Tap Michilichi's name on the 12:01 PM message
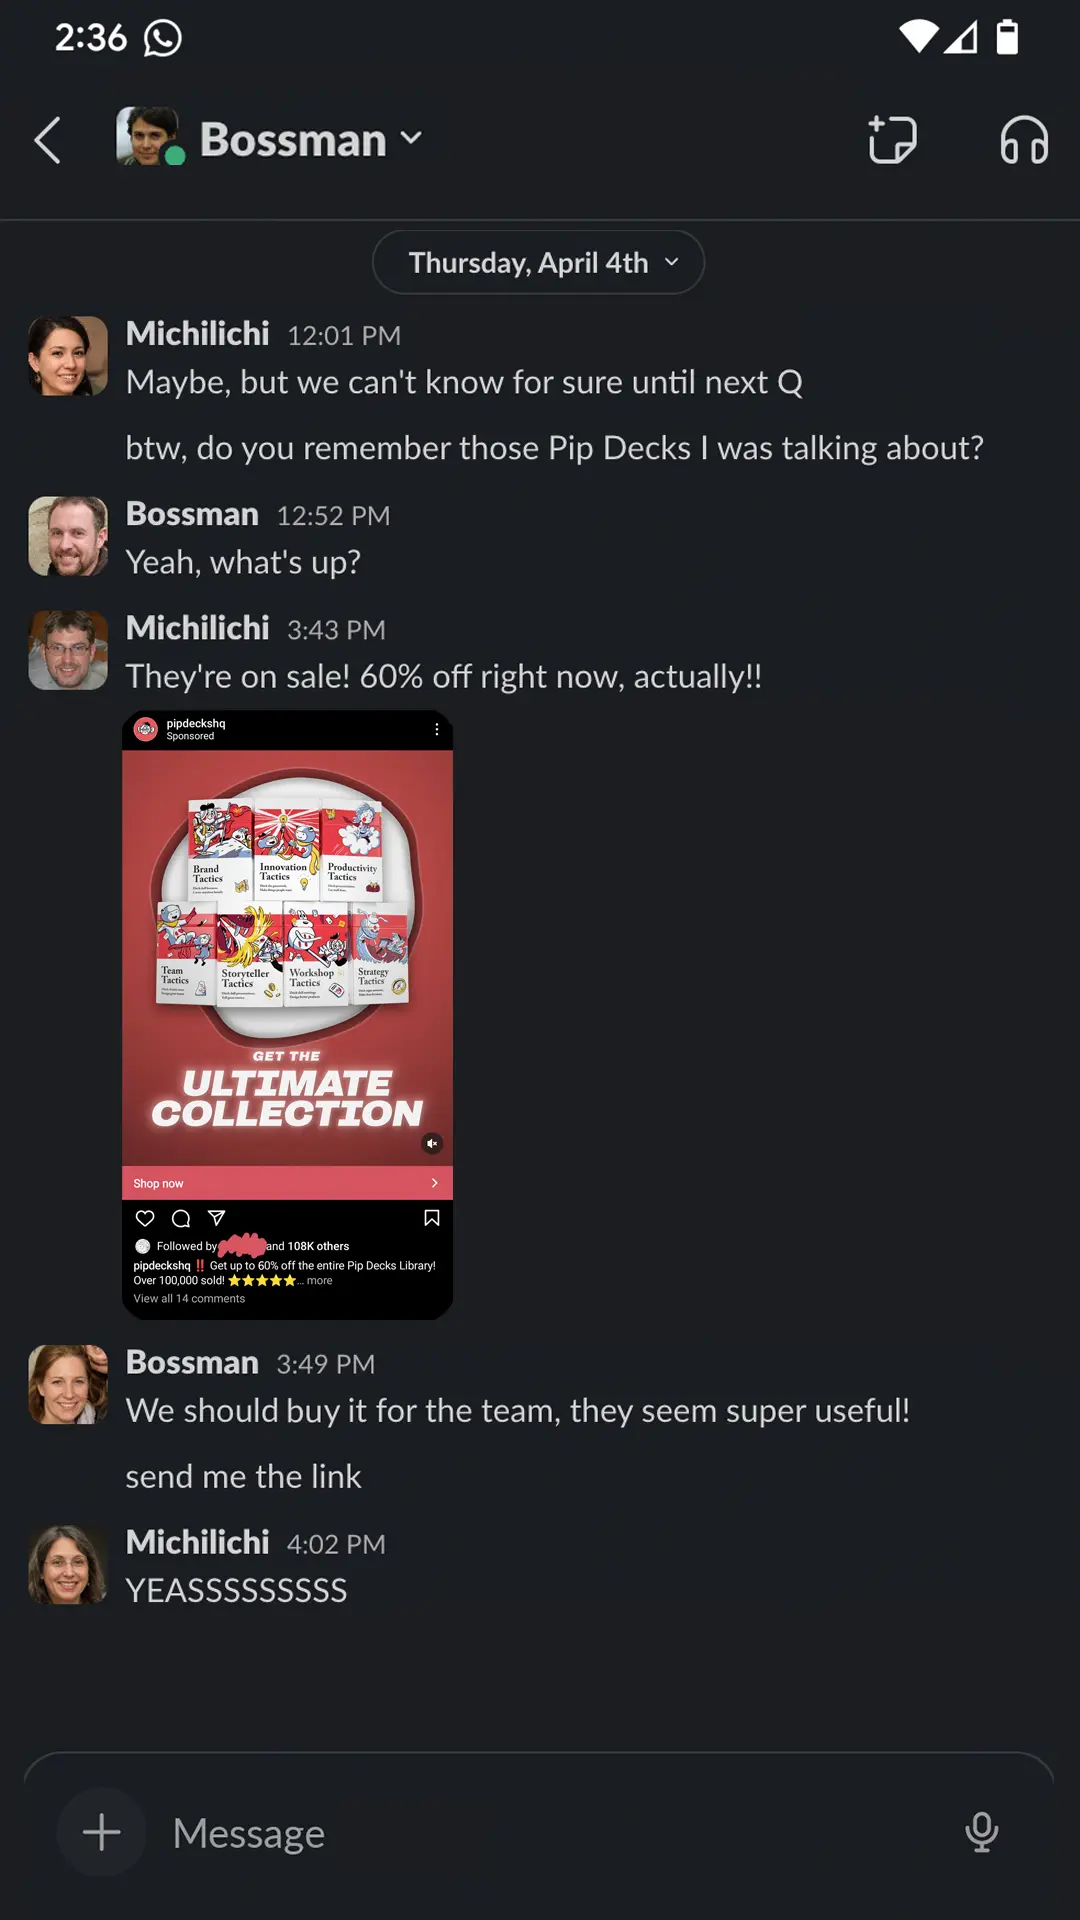This screenshot has width=1080, height=1920. 198,333
